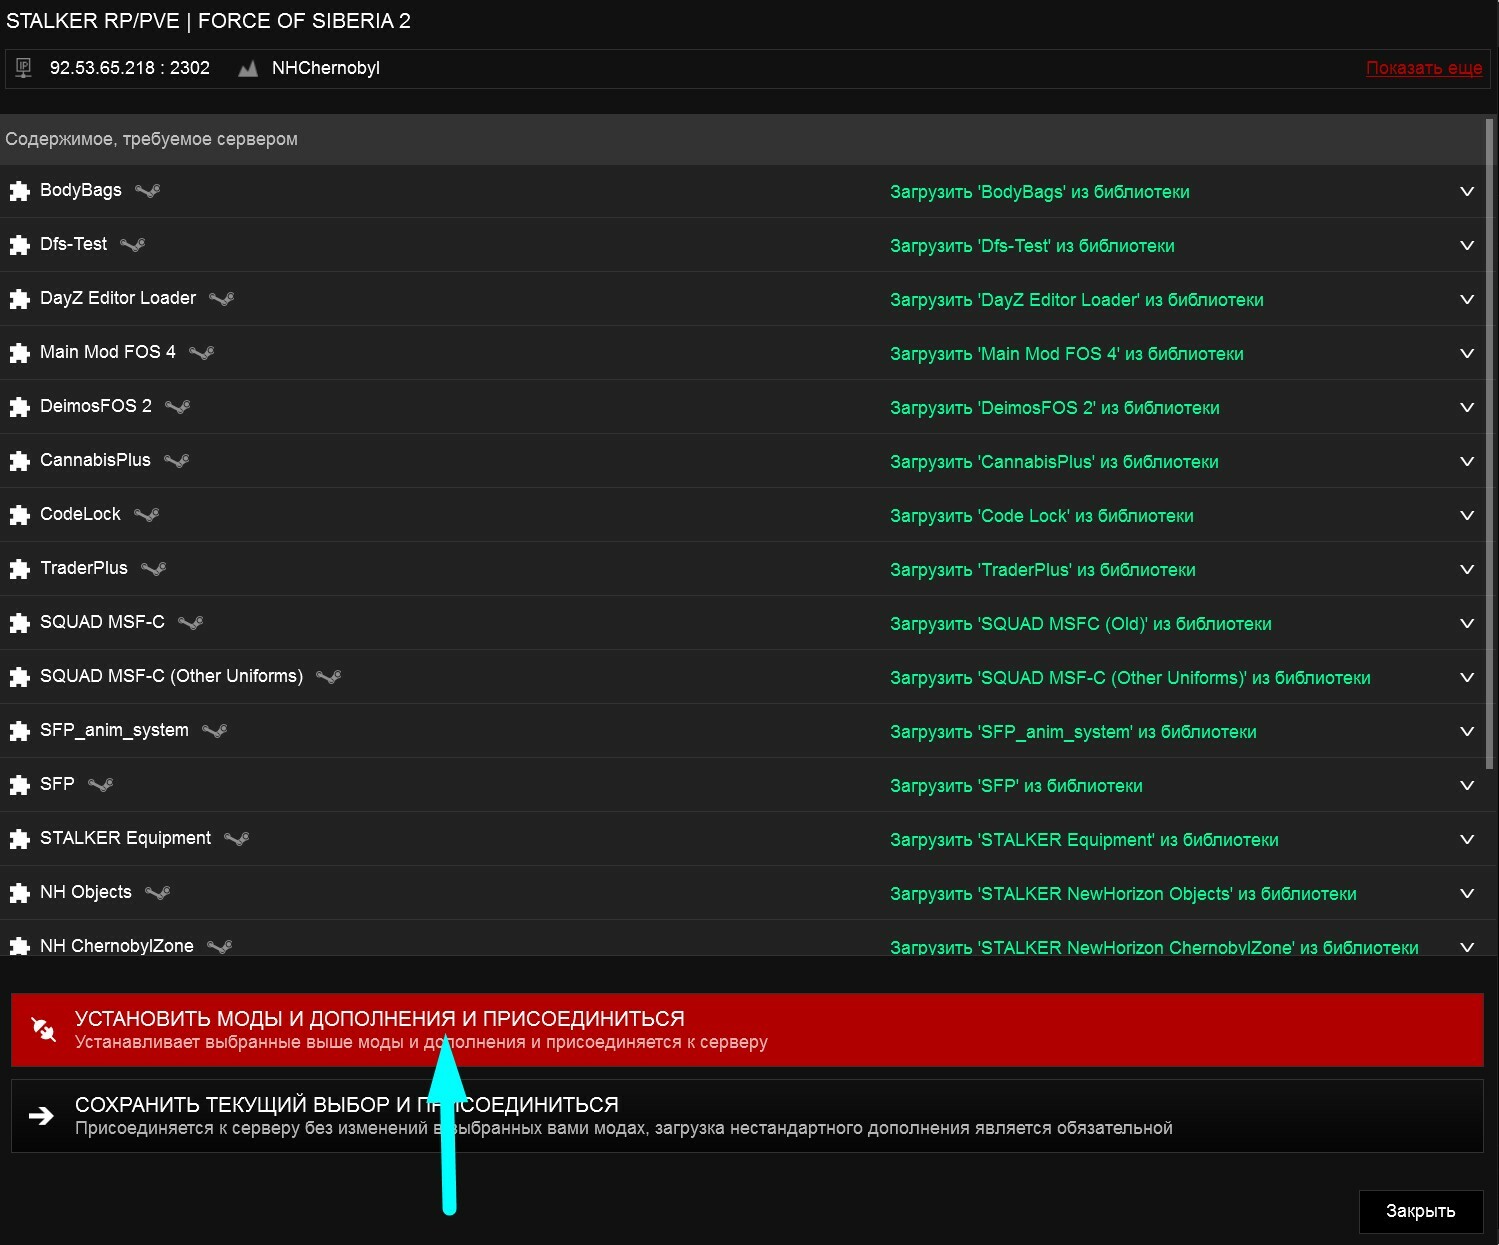
Task: Click the NHChernobyl map name
Action: tap(326, 68)
